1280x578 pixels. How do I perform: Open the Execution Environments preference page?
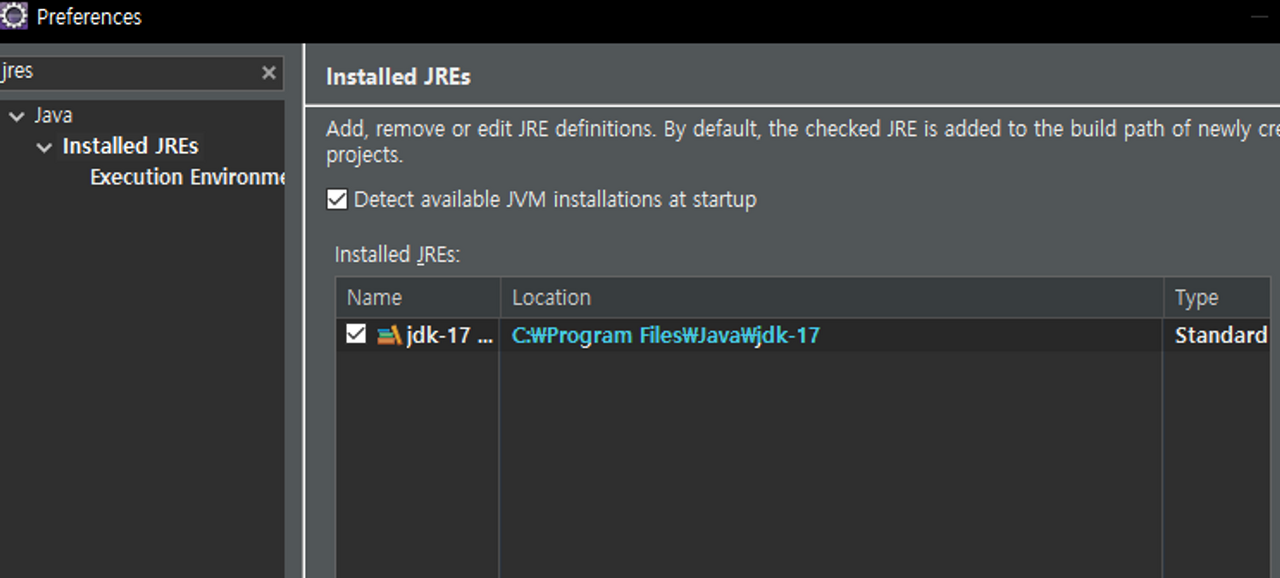click(x=187, y=177)
